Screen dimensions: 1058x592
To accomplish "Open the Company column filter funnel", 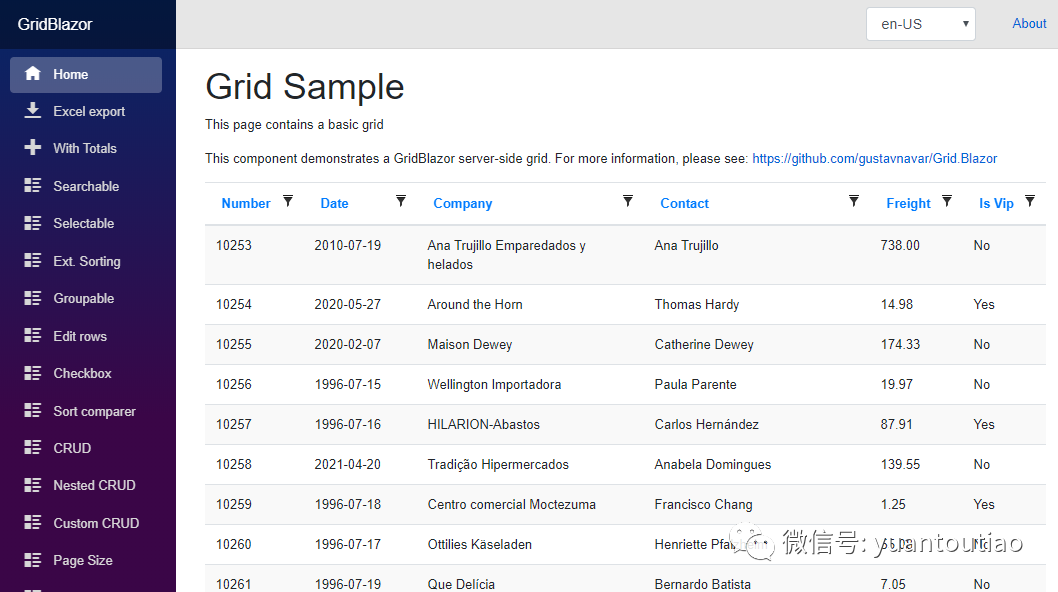I will pyautogui.click(x=628, y=201).
